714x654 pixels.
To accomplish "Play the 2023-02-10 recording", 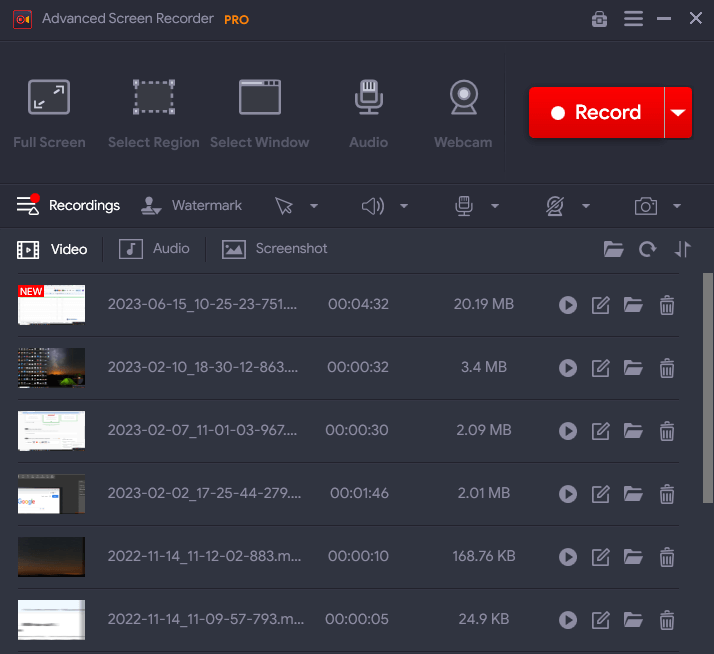I will click(x=568, y=368).
